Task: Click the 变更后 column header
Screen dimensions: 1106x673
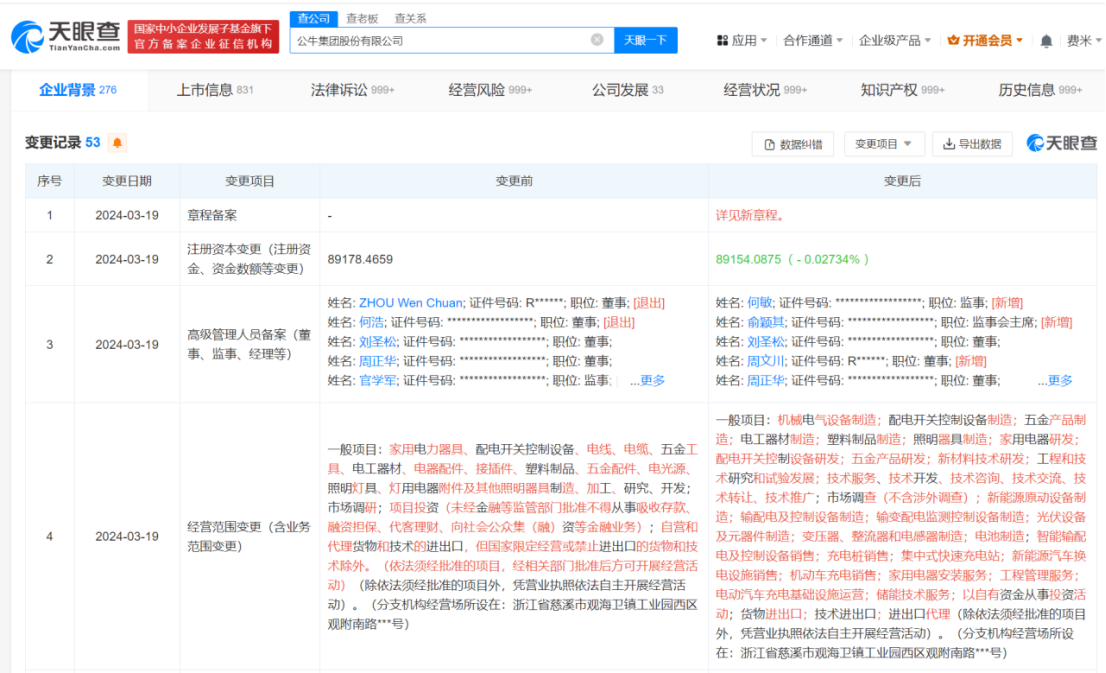Action: coord(902,181)
